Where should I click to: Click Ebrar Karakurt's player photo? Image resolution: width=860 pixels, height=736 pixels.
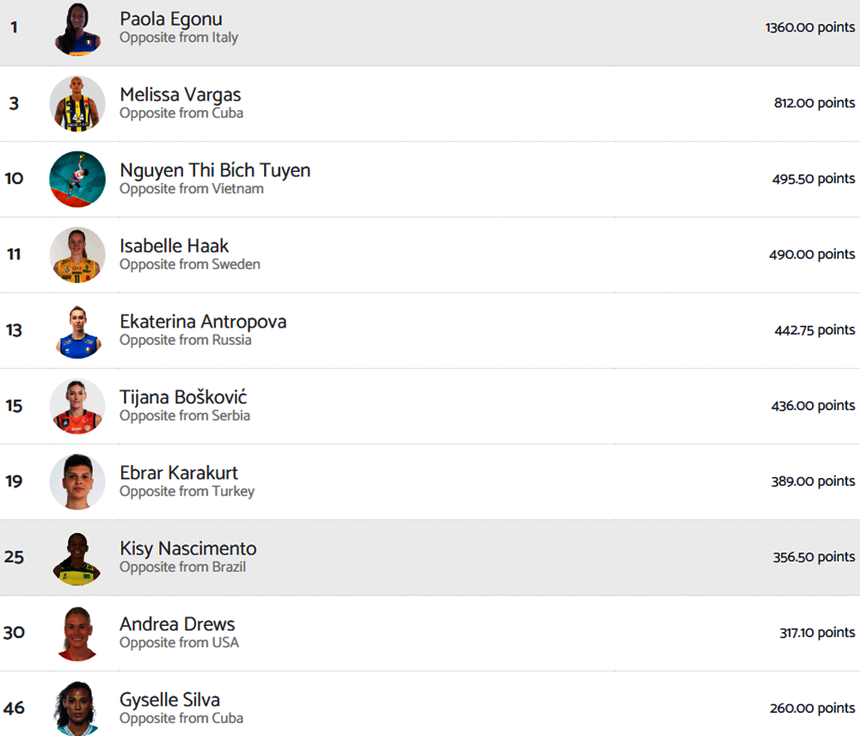click(77, 482)
